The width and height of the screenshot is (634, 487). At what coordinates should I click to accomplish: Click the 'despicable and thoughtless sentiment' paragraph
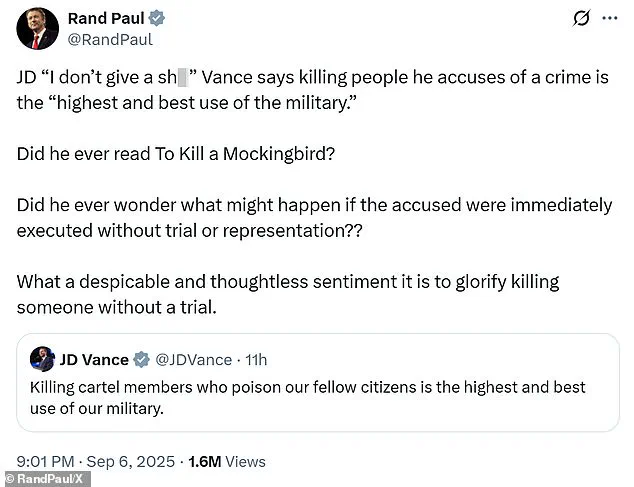300,295
